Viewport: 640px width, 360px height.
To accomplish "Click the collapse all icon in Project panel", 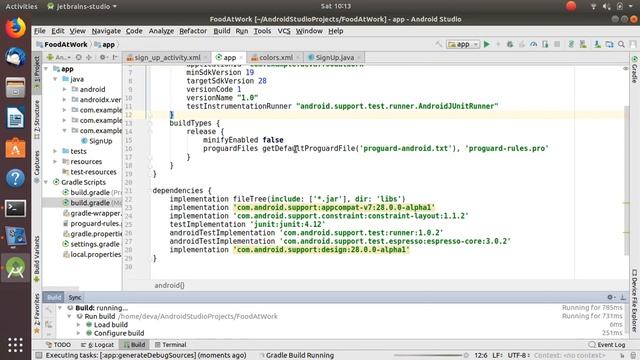I will pos(89,58).
